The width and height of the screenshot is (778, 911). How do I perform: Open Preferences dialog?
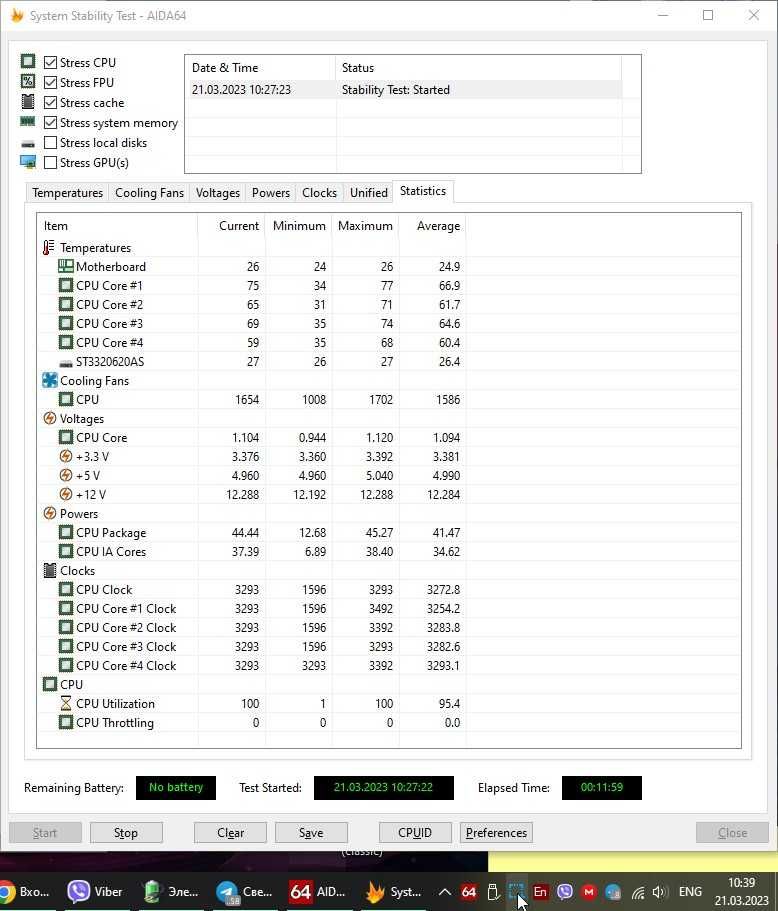coord(496,833)
